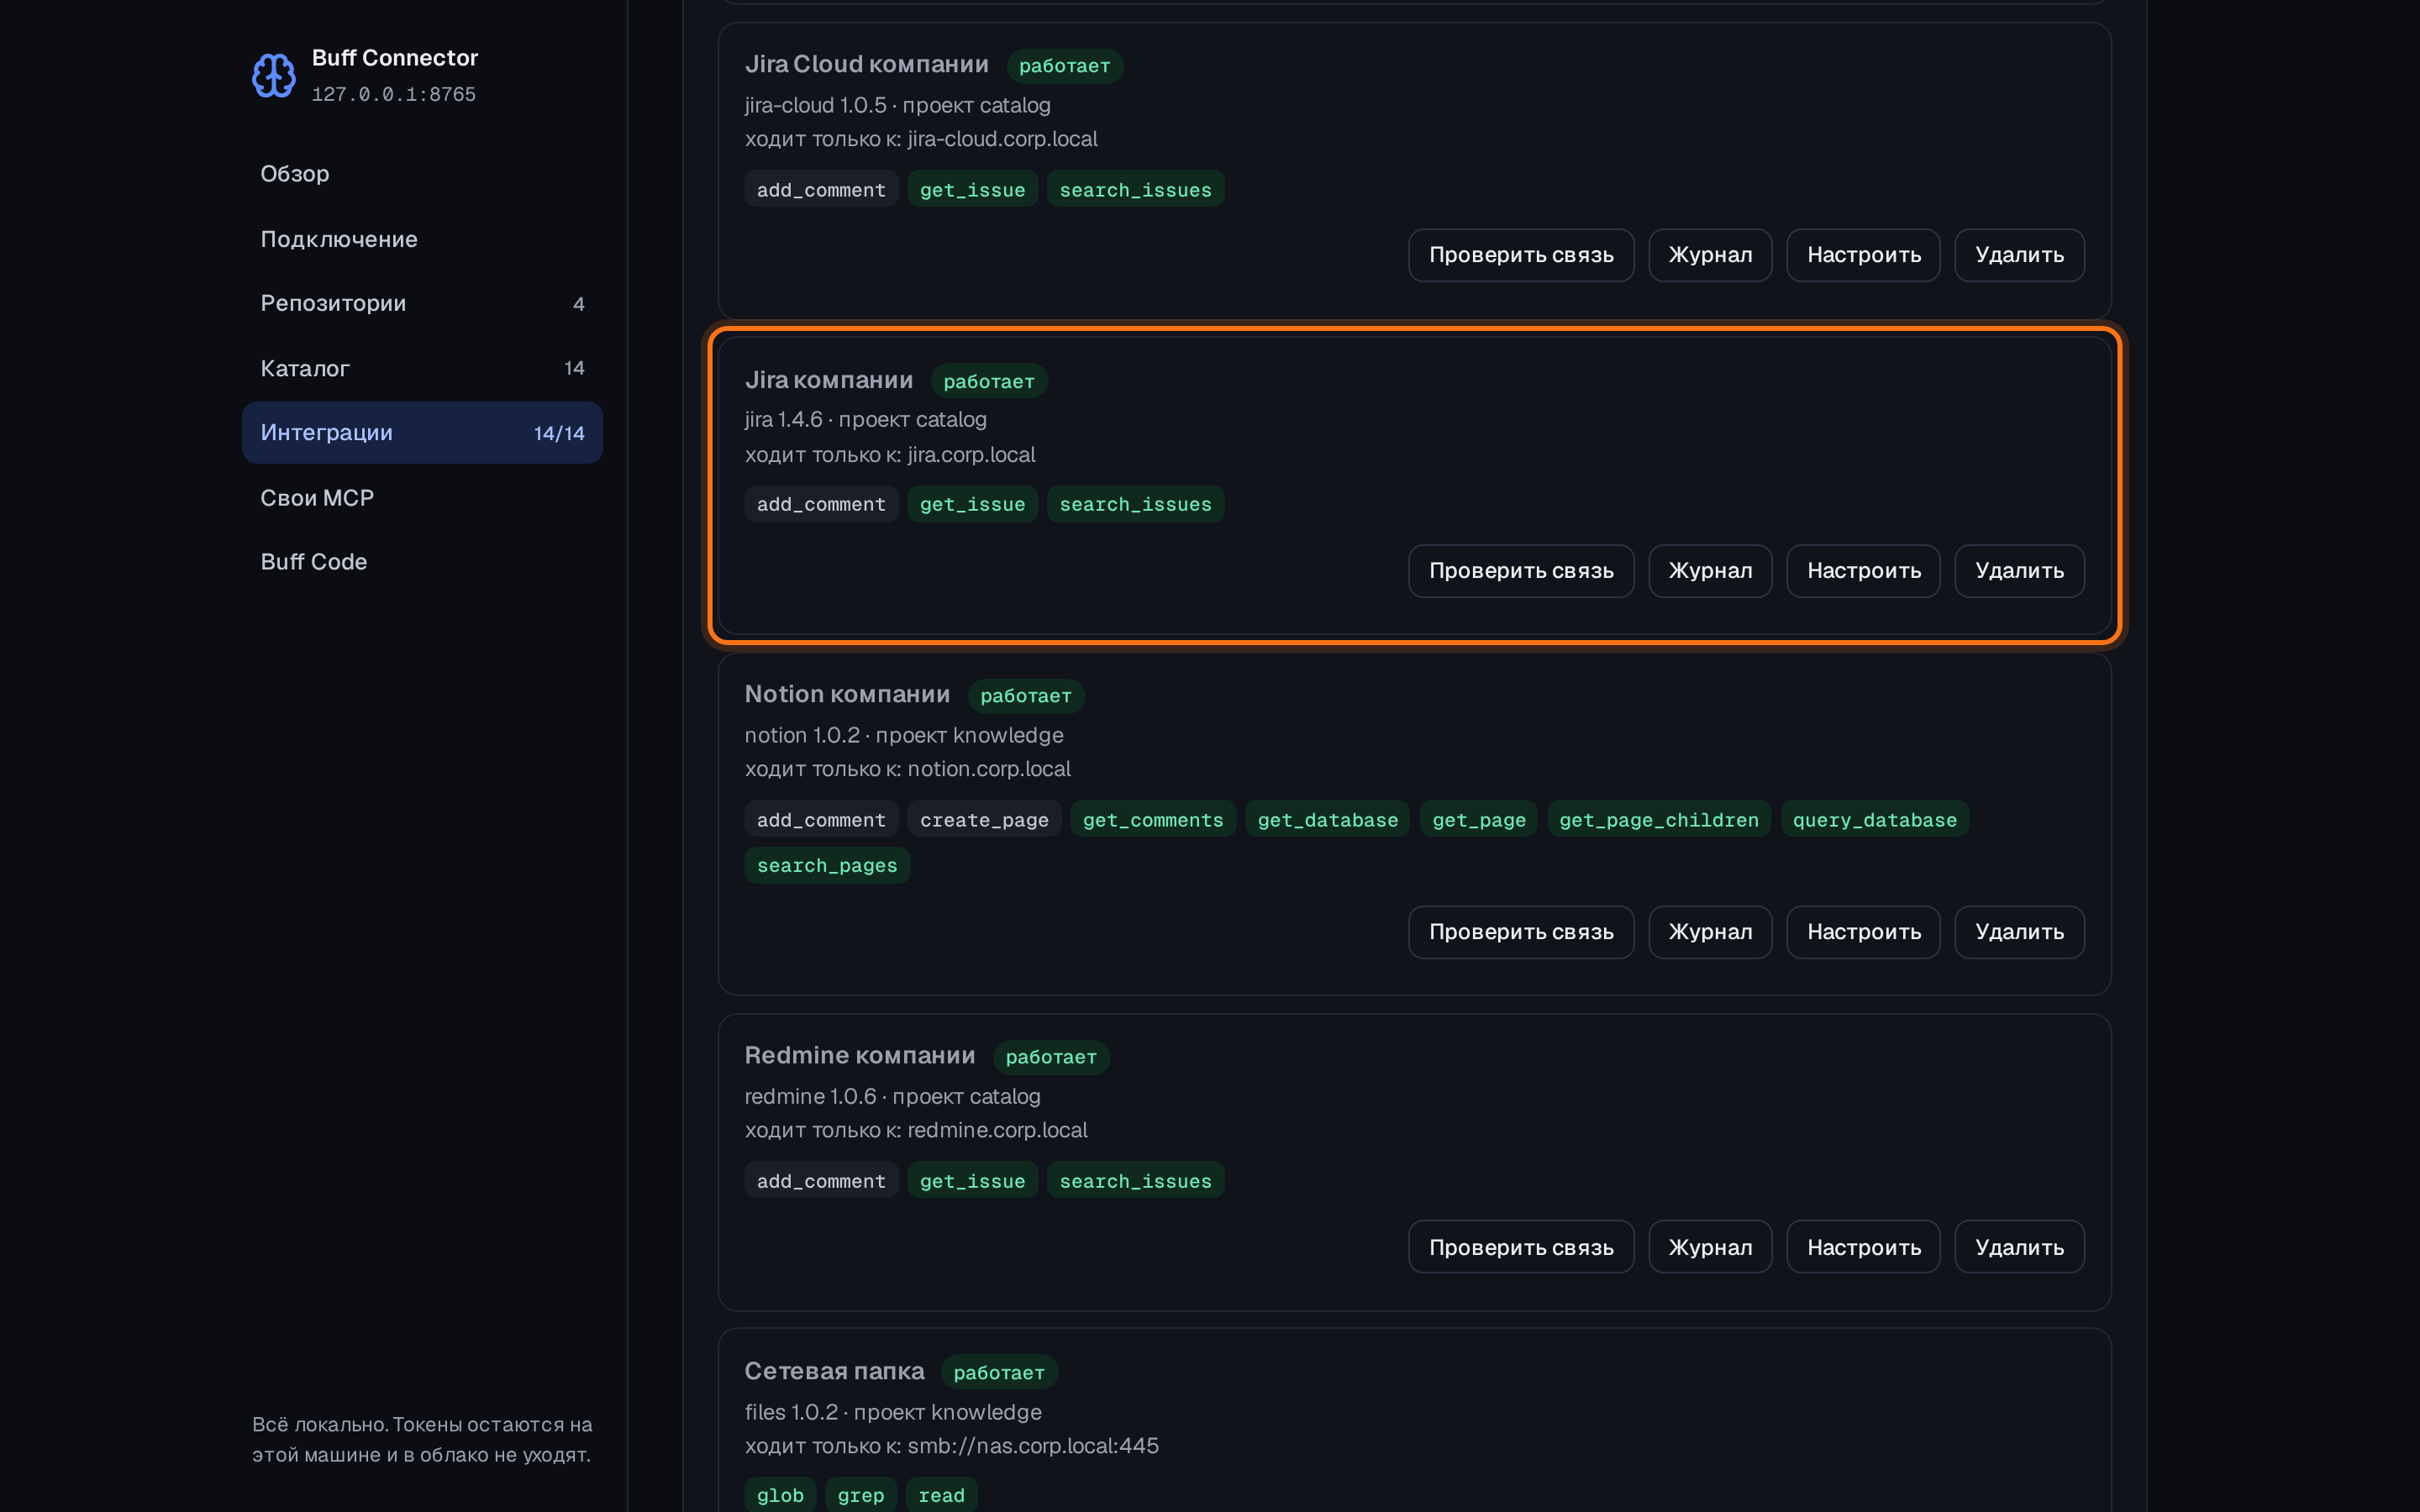The image size is (2420, 1512).
Task: Click the get_database tool tag
Action: point(1327,820)
